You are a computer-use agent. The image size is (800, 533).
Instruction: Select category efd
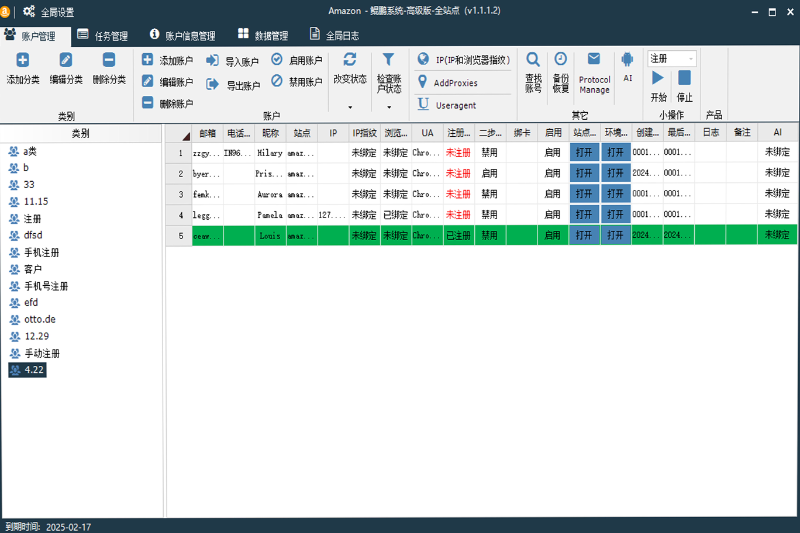coord(31,302)
